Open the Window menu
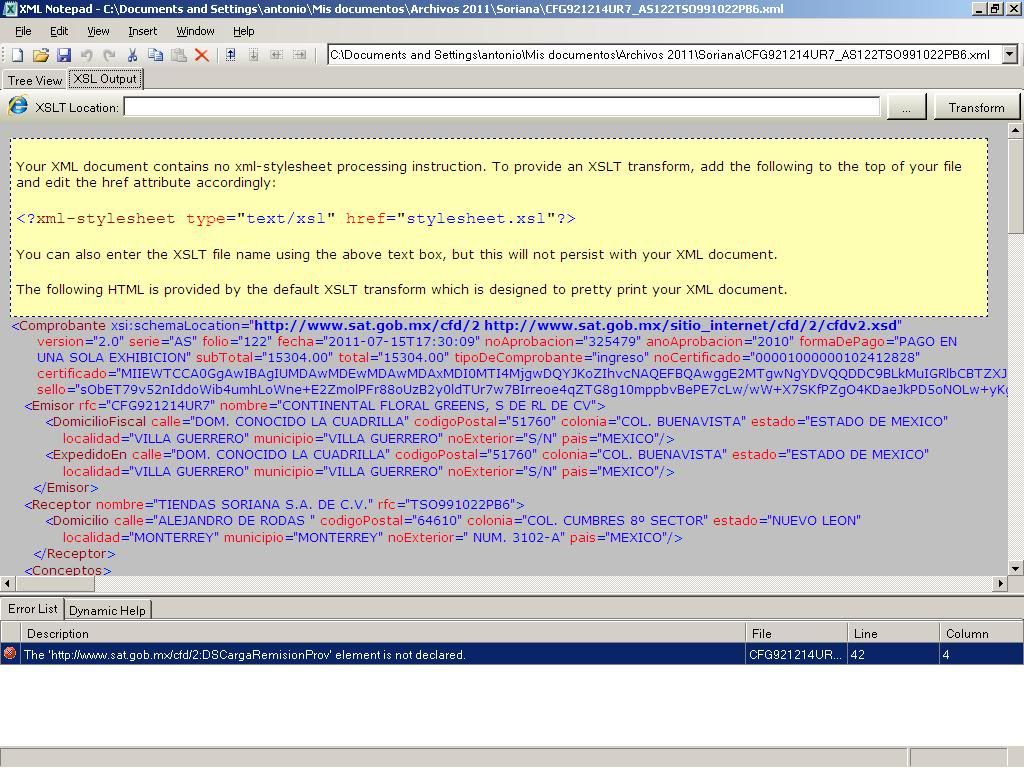Screen dimensions: 1024x768 195,31
